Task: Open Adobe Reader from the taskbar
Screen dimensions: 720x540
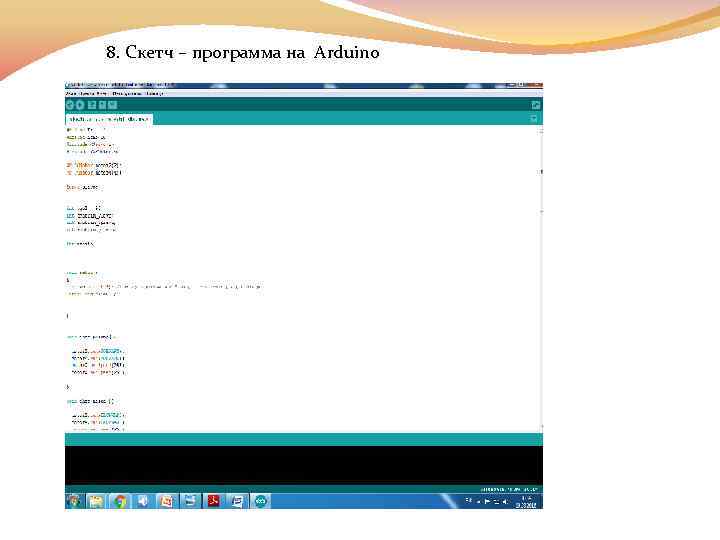Action: [213, 501]
